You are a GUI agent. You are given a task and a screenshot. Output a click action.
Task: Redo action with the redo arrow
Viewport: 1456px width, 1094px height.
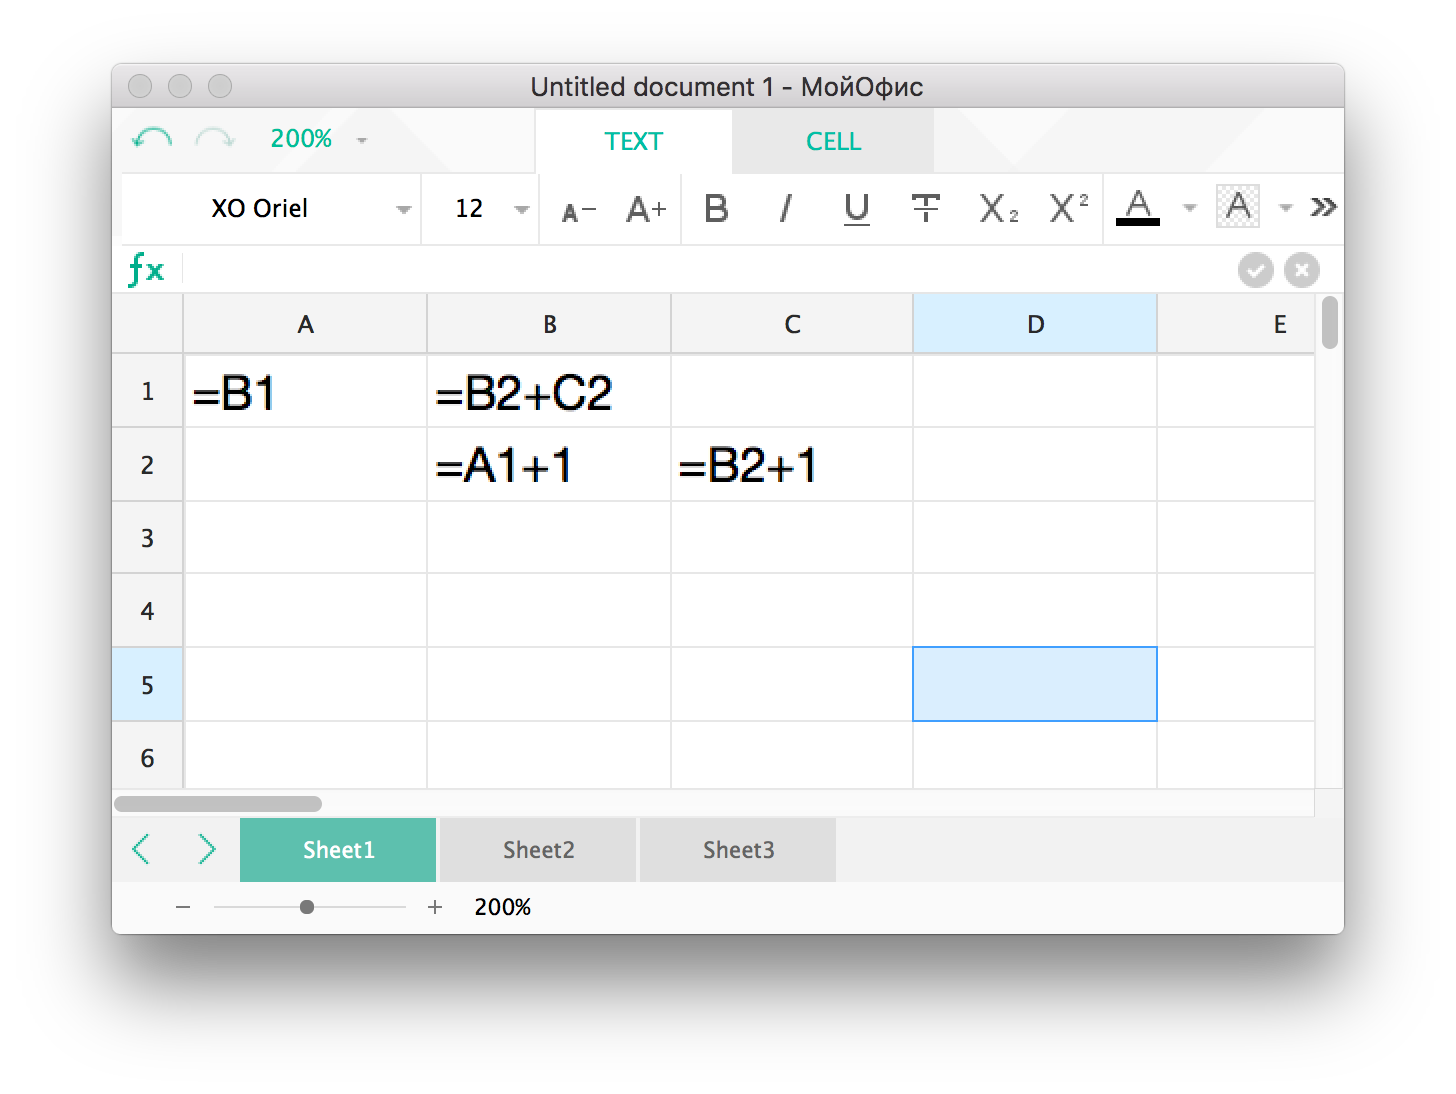point(214,139)
